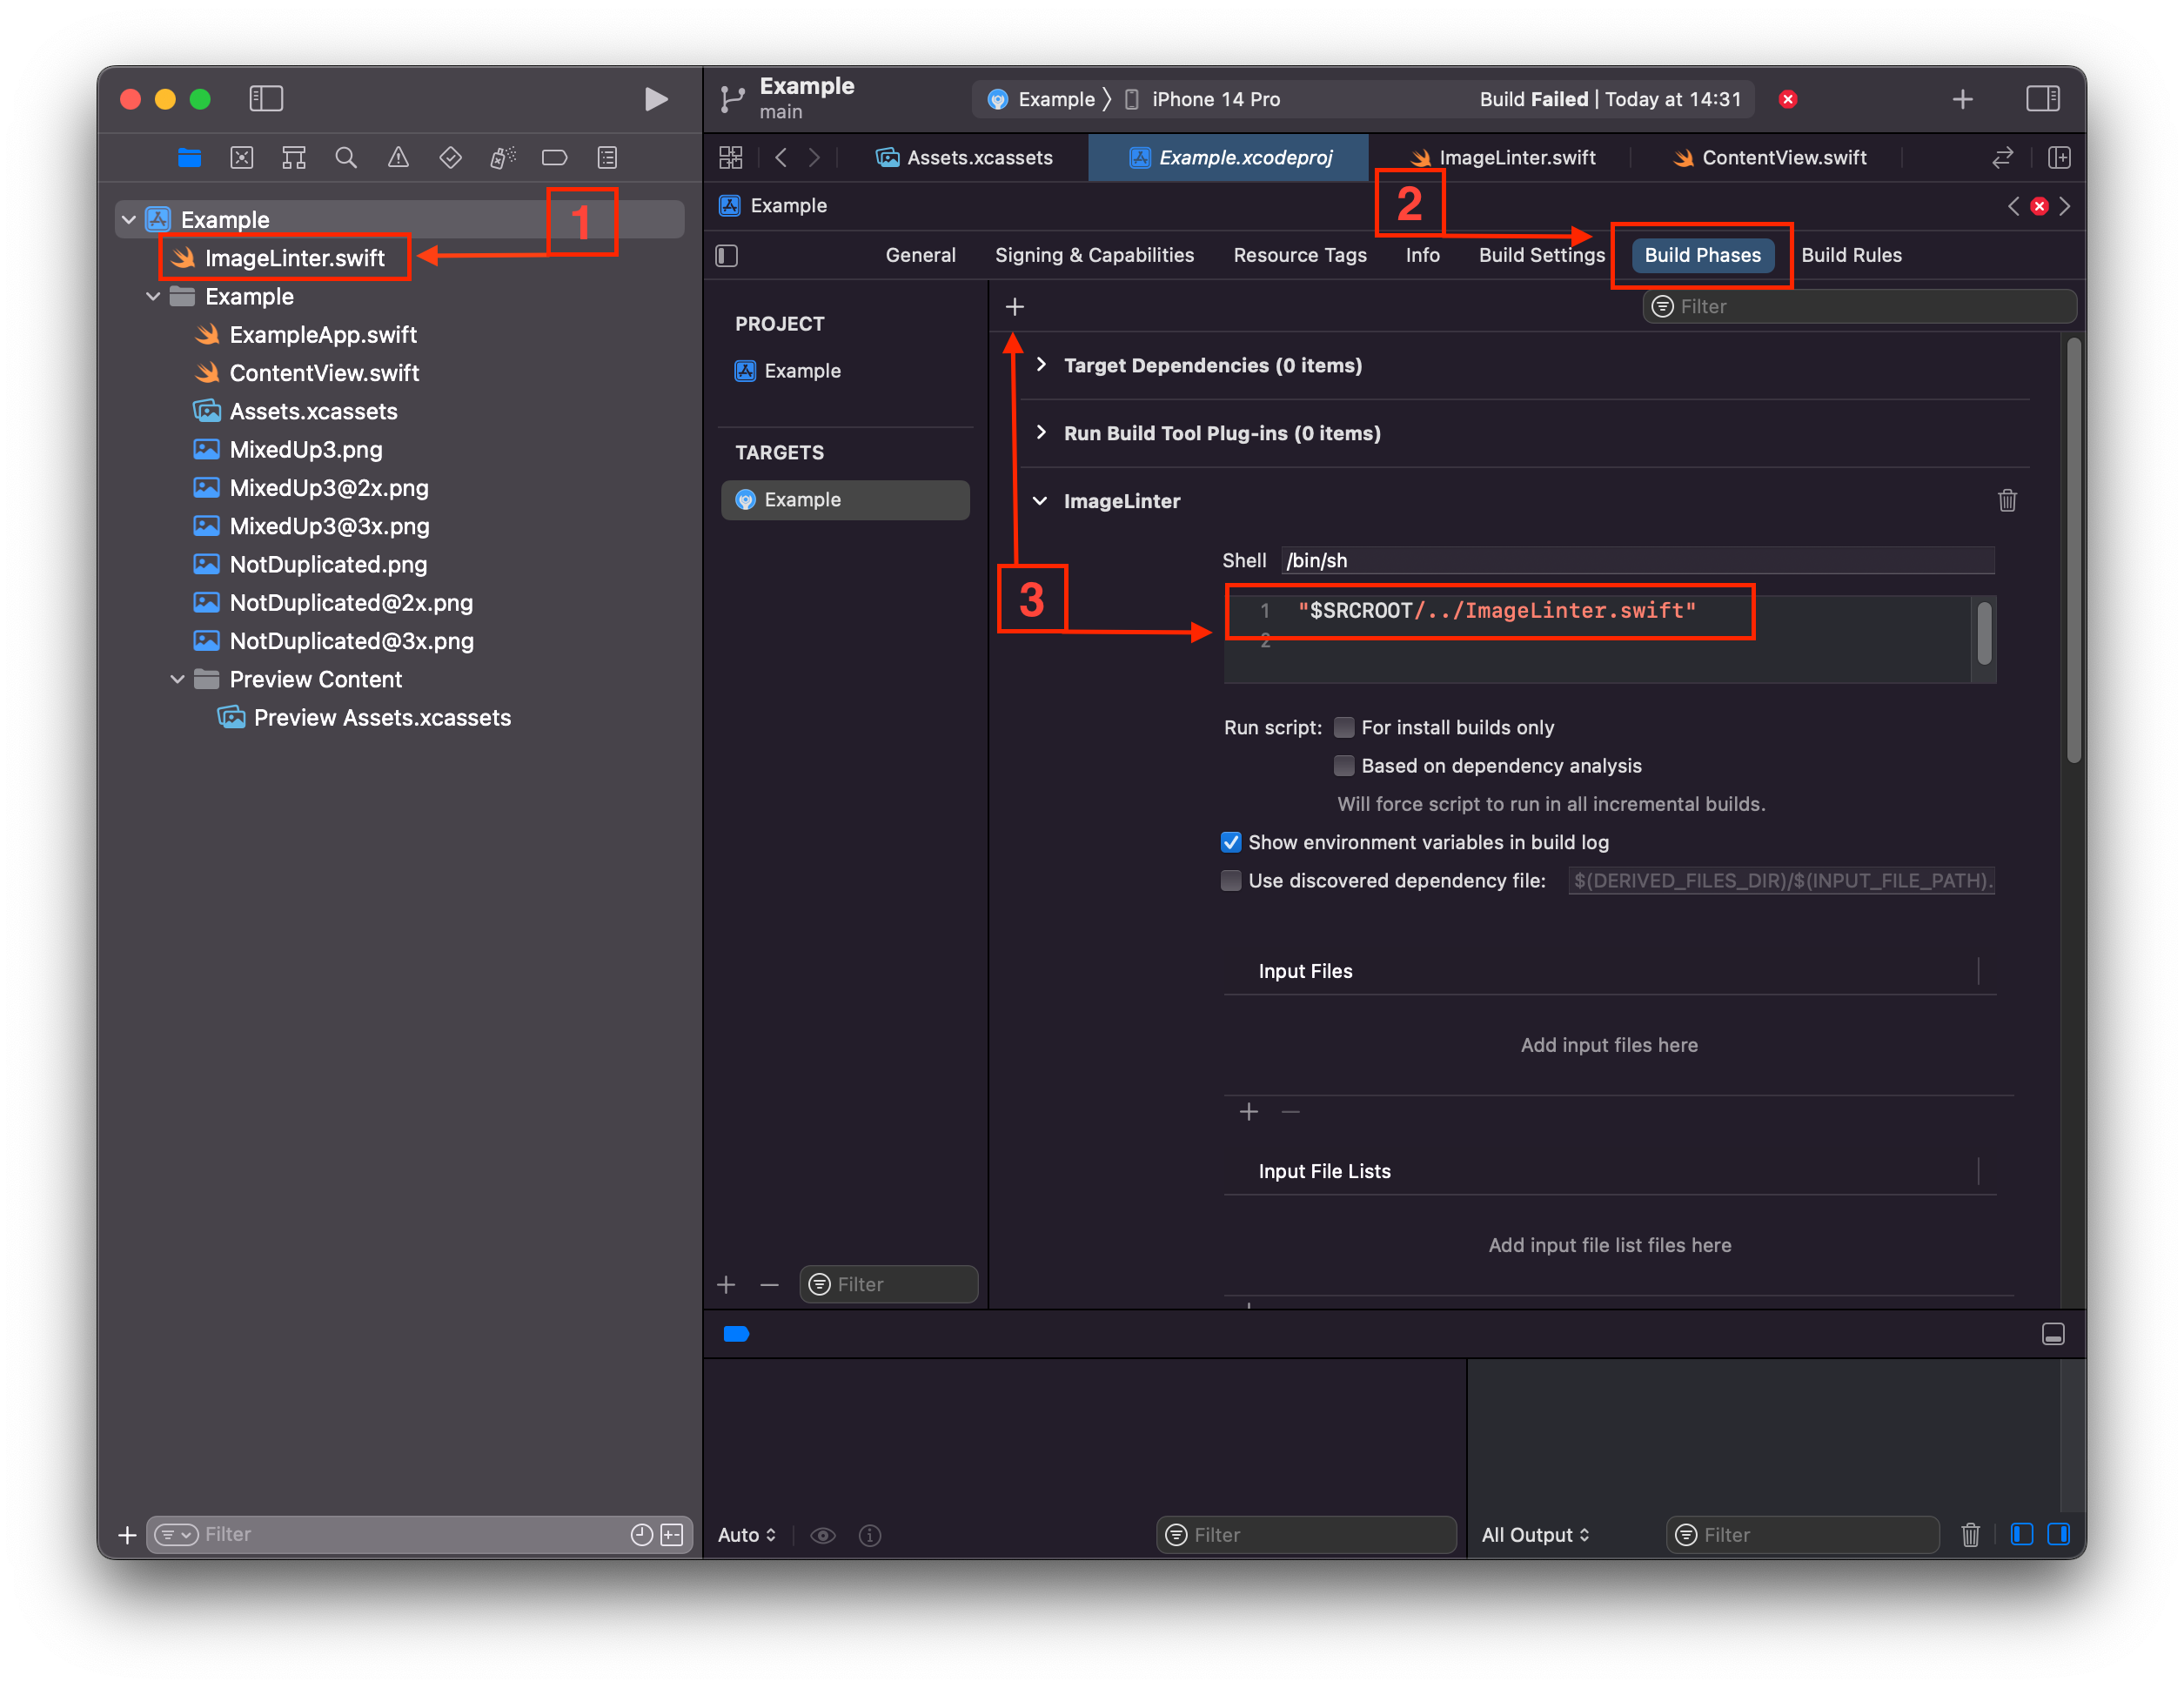The width and height of the screenshot is (2184, 1688).
Task: Select the Assets.xcassets editor tab
Action: coord(965,157)
